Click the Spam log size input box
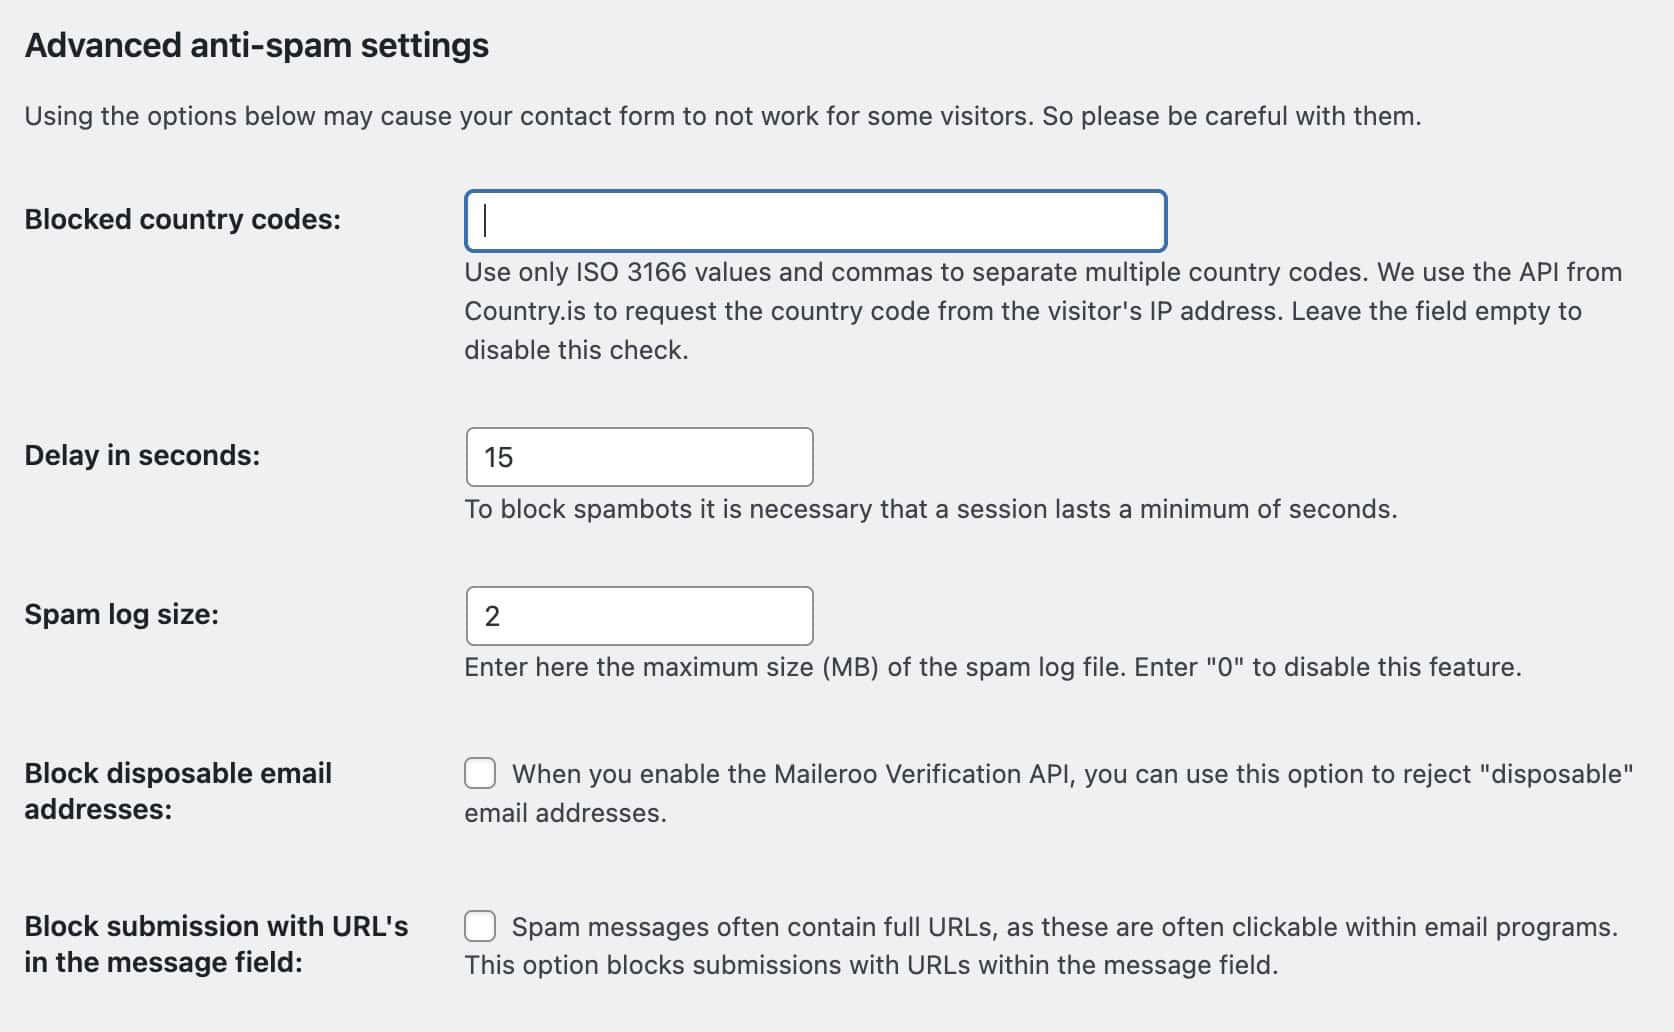The image size is (1674, 1032). pos(639,616)
